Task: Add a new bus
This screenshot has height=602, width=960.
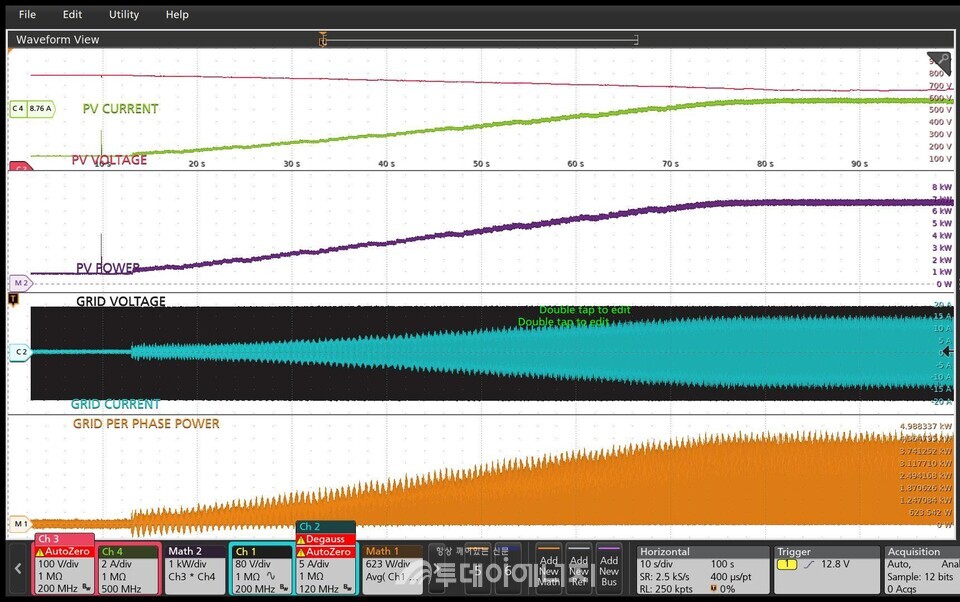Action: coord(608,570)
